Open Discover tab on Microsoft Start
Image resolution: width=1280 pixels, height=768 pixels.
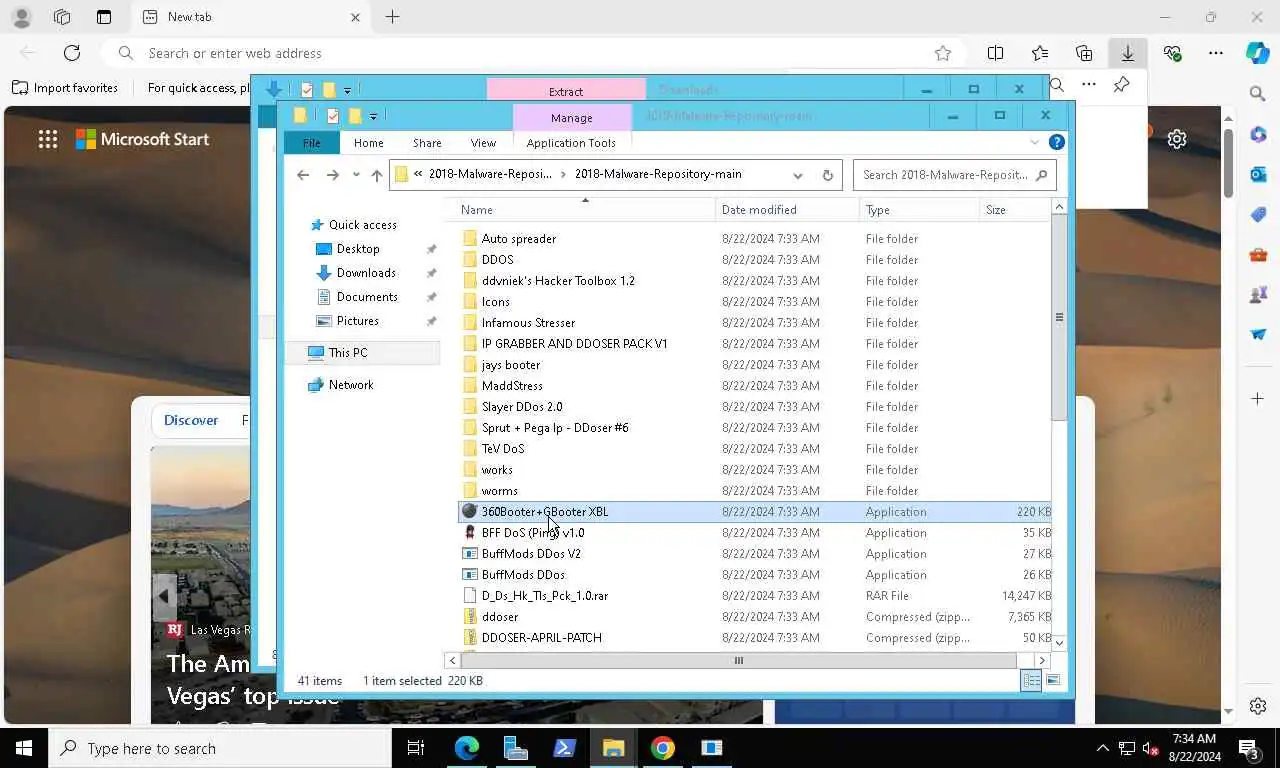[x=191, y=420]
